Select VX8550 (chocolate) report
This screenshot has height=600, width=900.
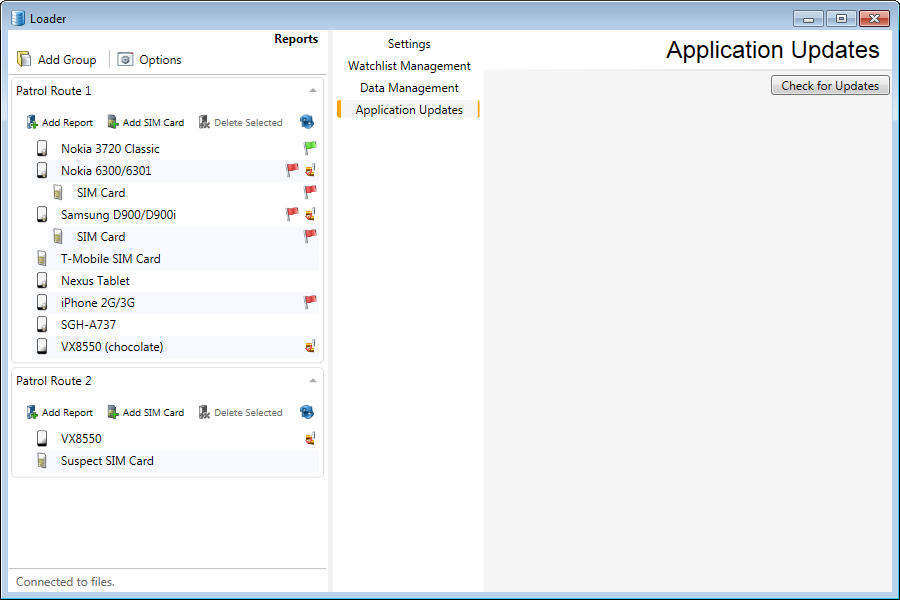coord(175,347)
